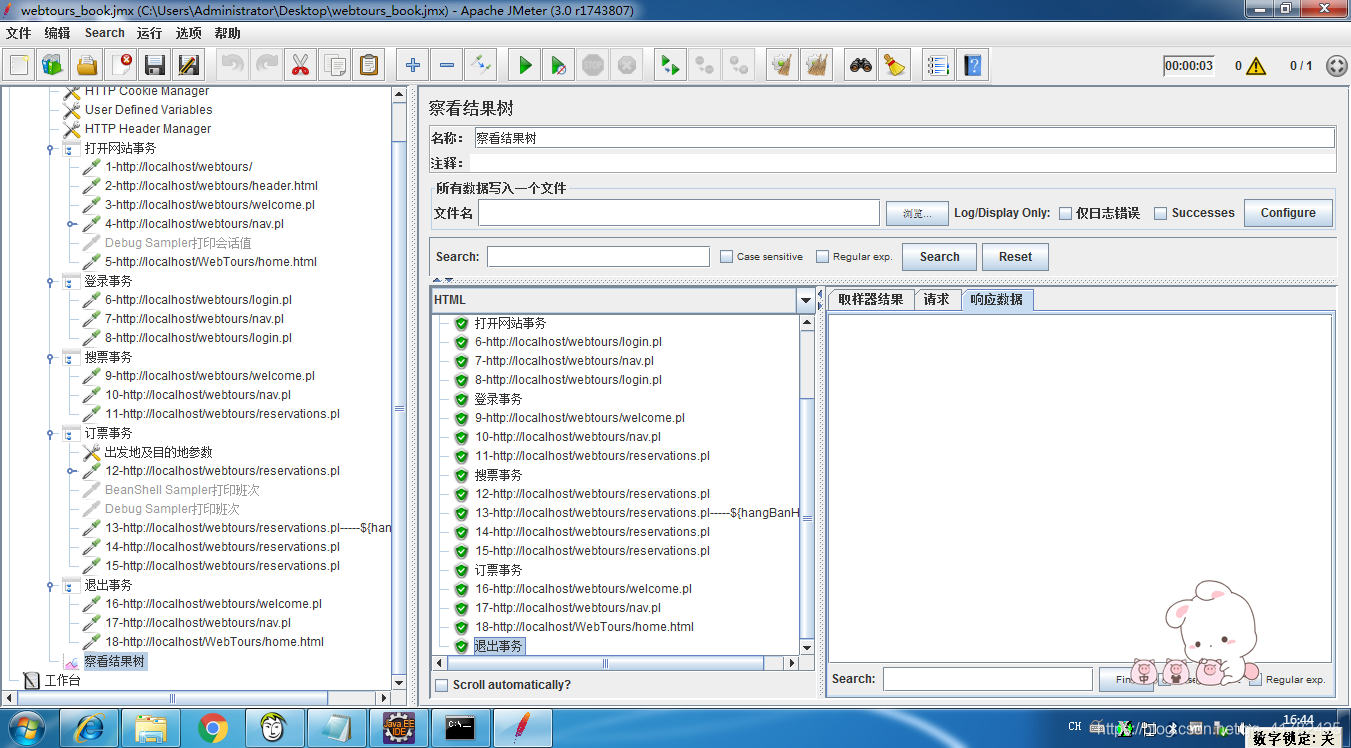
Task: Clear current results with the broom icon
Action: (782, 66)
